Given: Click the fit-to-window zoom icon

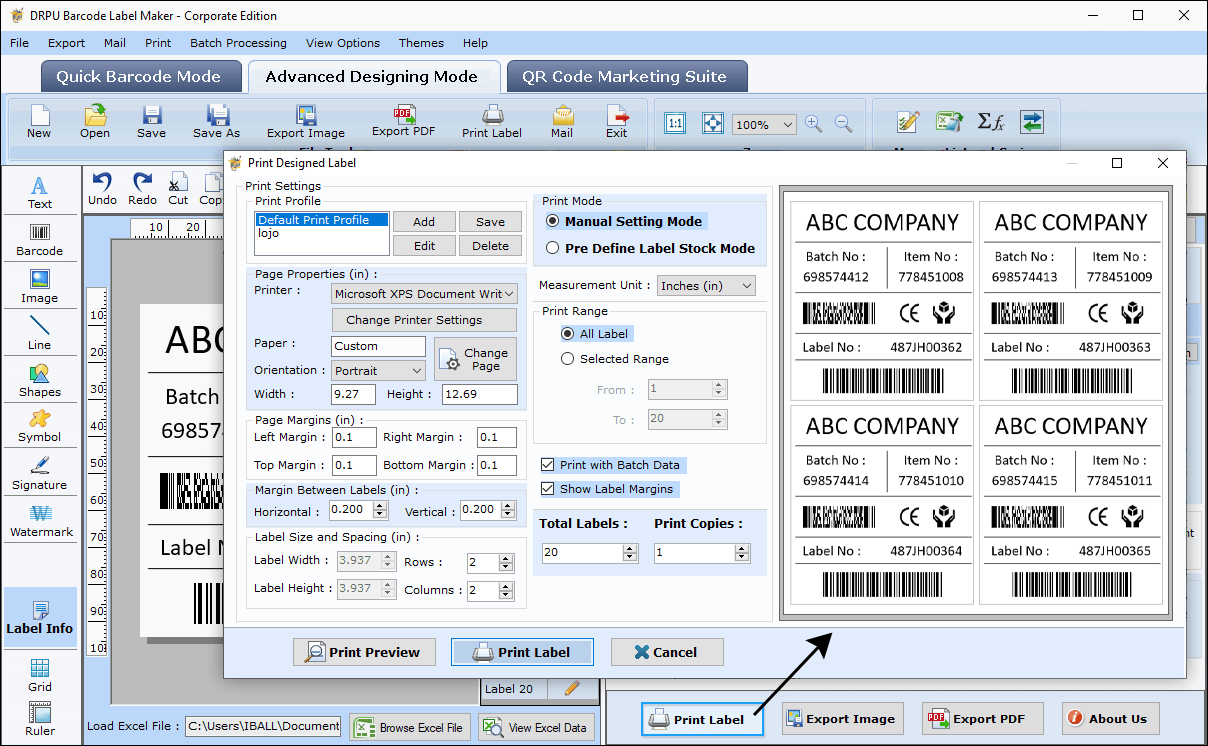Looking at the screenshot, I should pyautogui.click(x=712, y=123).
